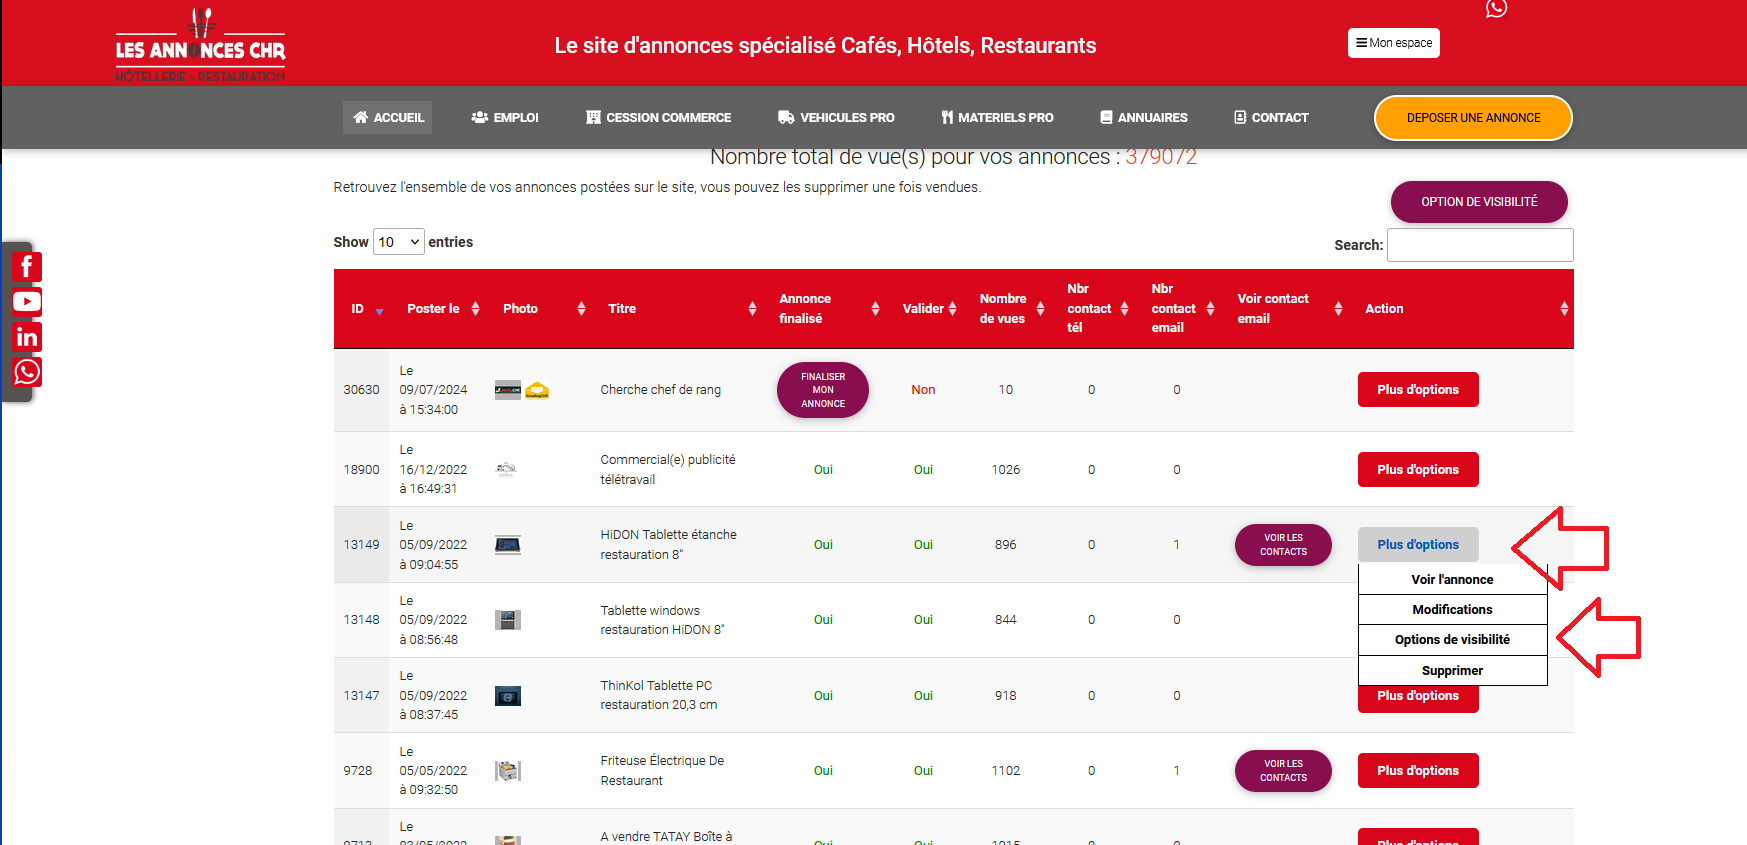Open LinkedIn profile from social sidebar

(x=27, y=337)
